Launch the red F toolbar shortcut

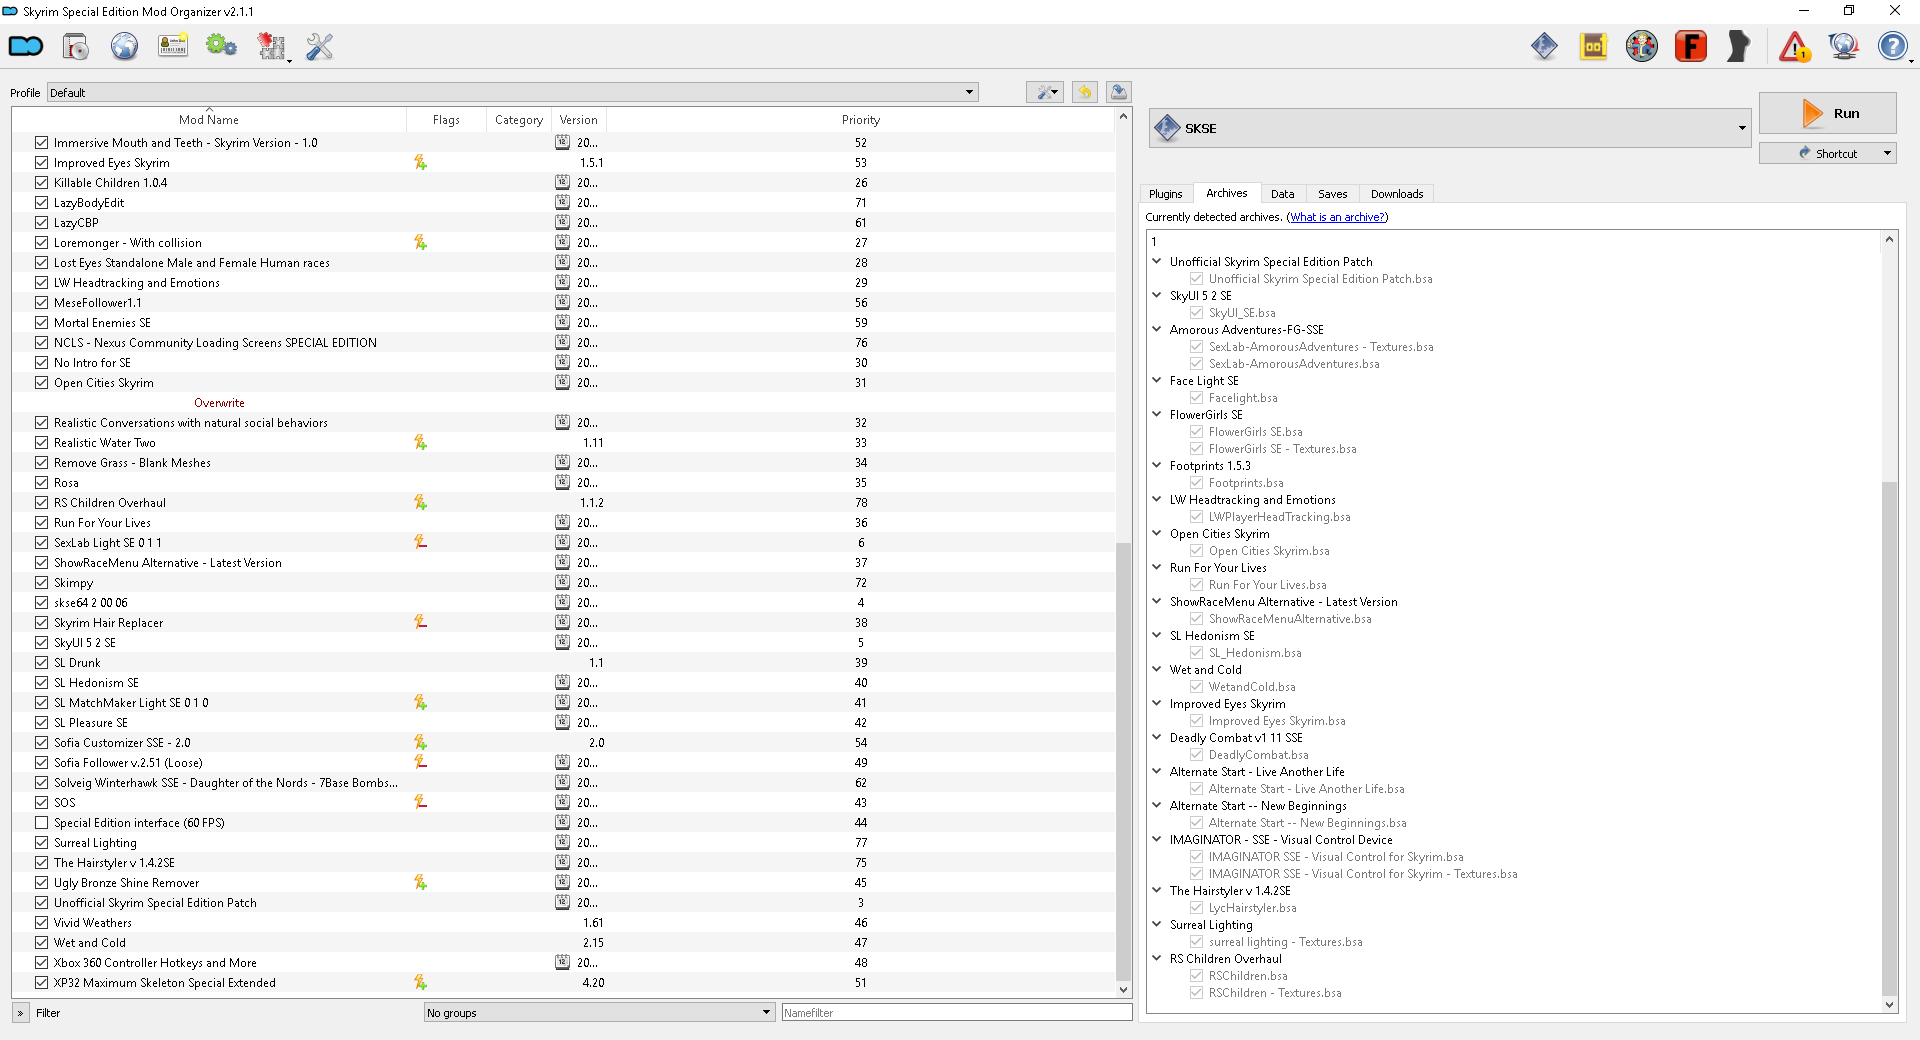(x=1691, y=46)
